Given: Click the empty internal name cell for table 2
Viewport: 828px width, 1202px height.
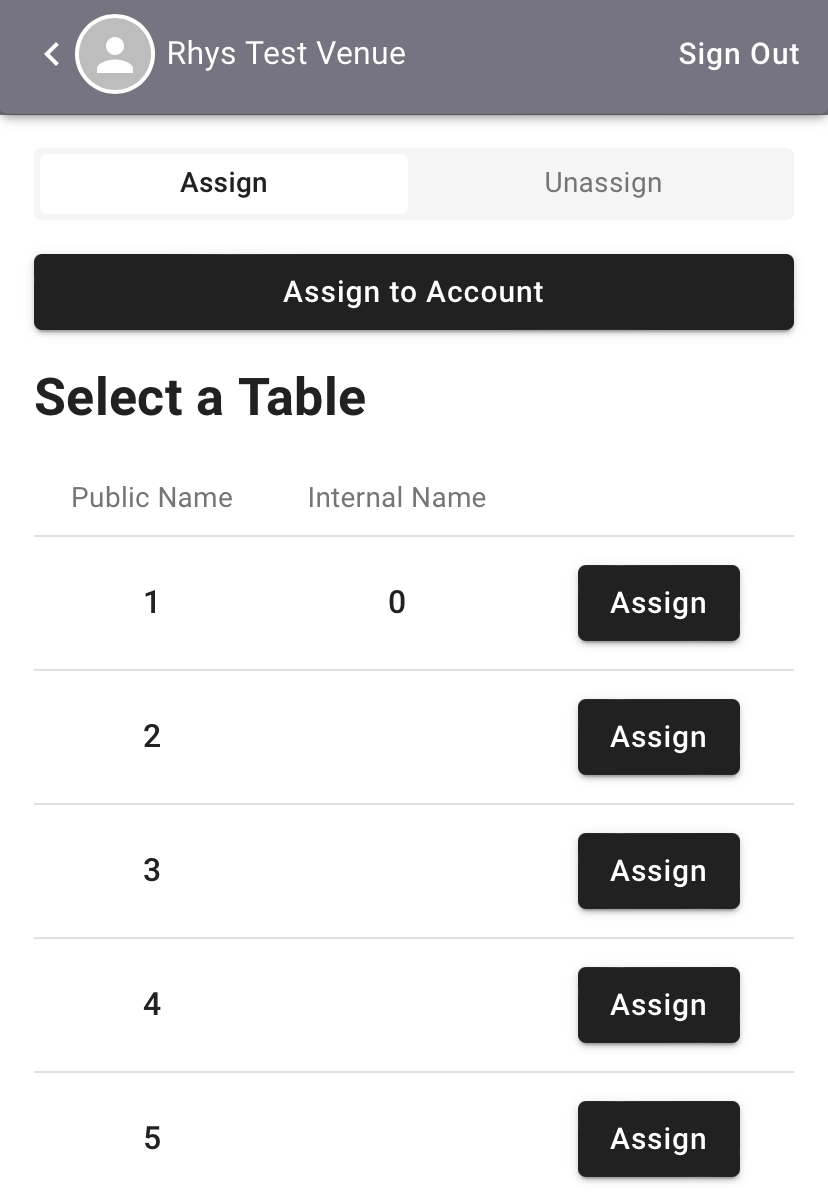Looking at the screenshot, I should coord(397,737).
